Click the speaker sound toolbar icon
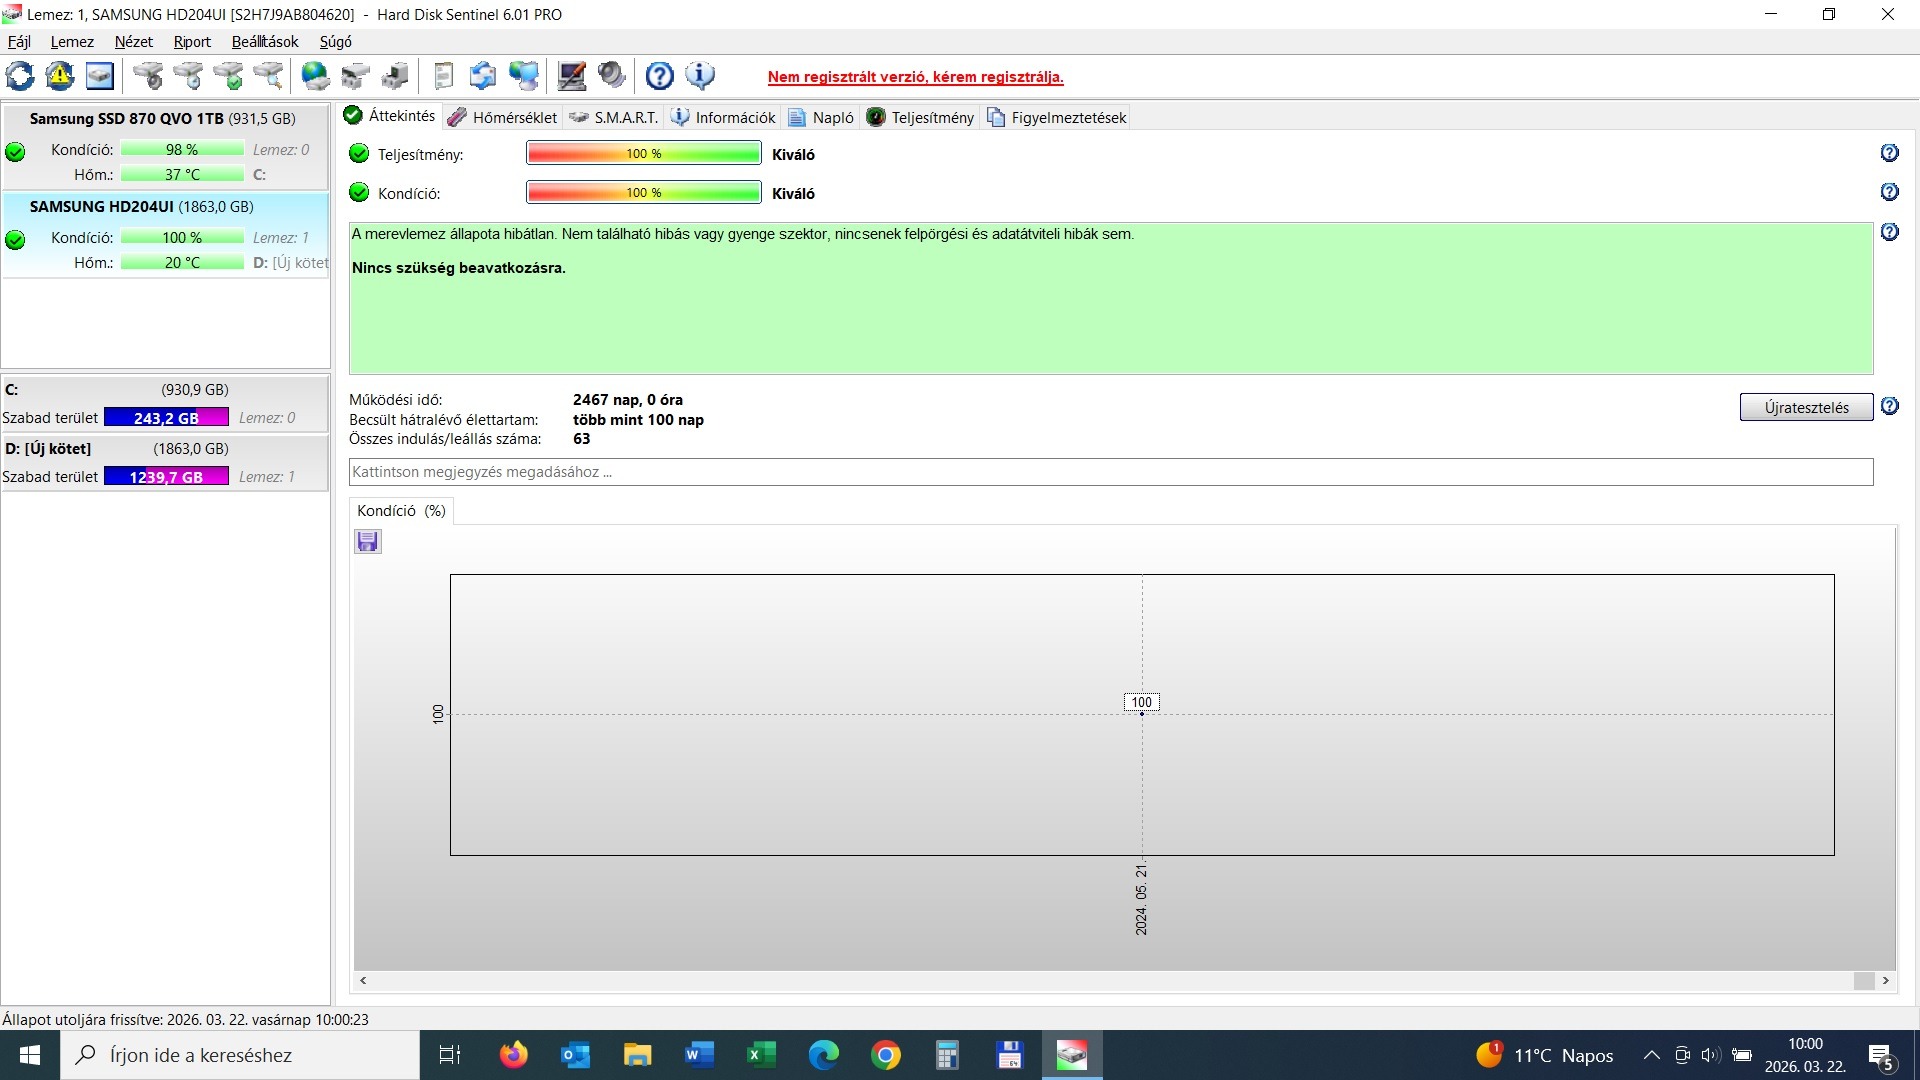Image resolution: width=1920 pixels, height=1080 pixels. tap(611, 76)
